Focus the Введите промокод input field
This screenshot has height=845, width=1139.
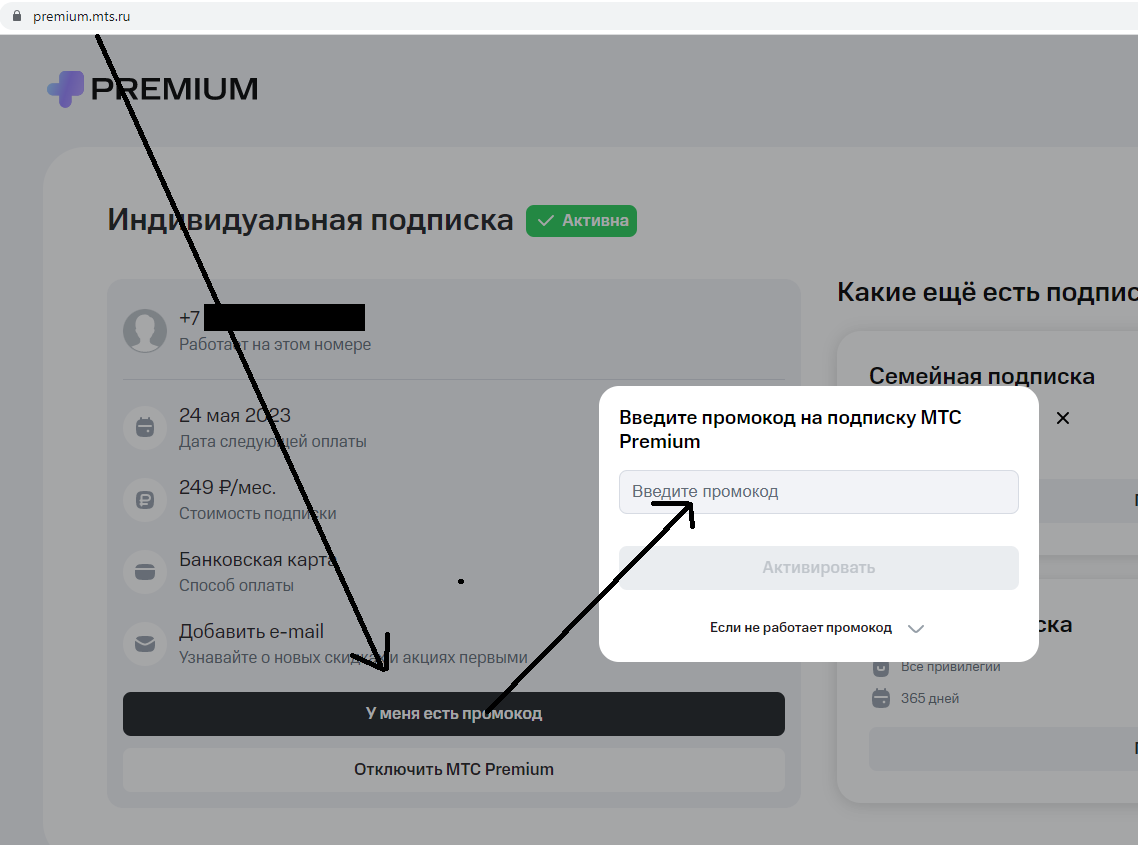(x=818, y=492)
